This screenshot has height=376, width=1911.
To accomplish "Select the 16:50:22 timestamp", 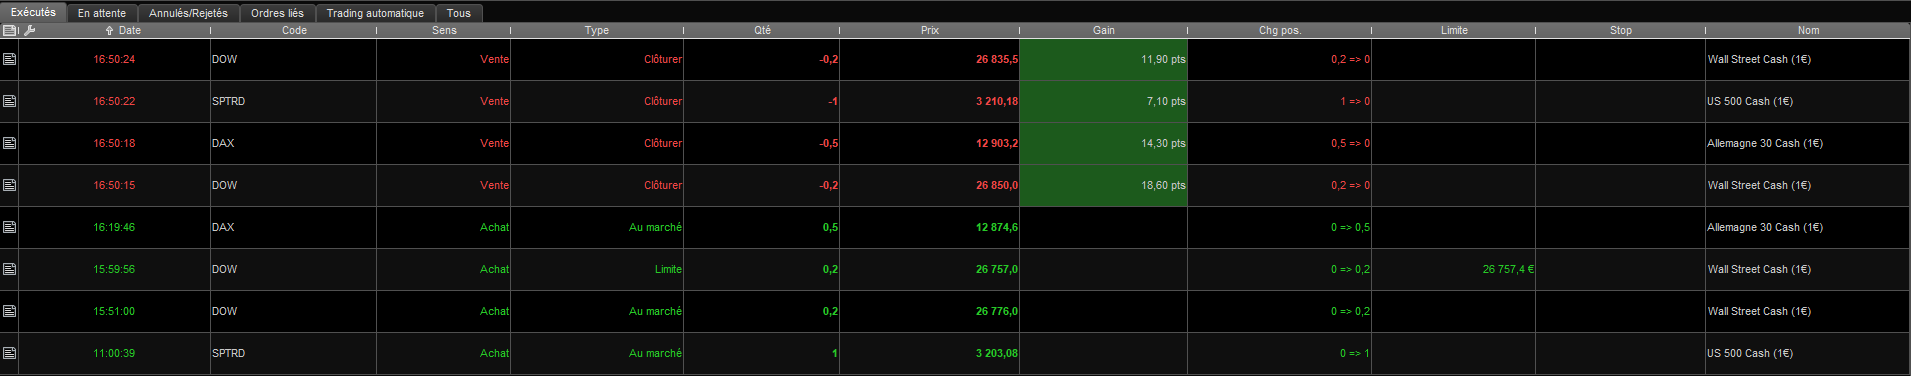I will [x=114, y=101].
